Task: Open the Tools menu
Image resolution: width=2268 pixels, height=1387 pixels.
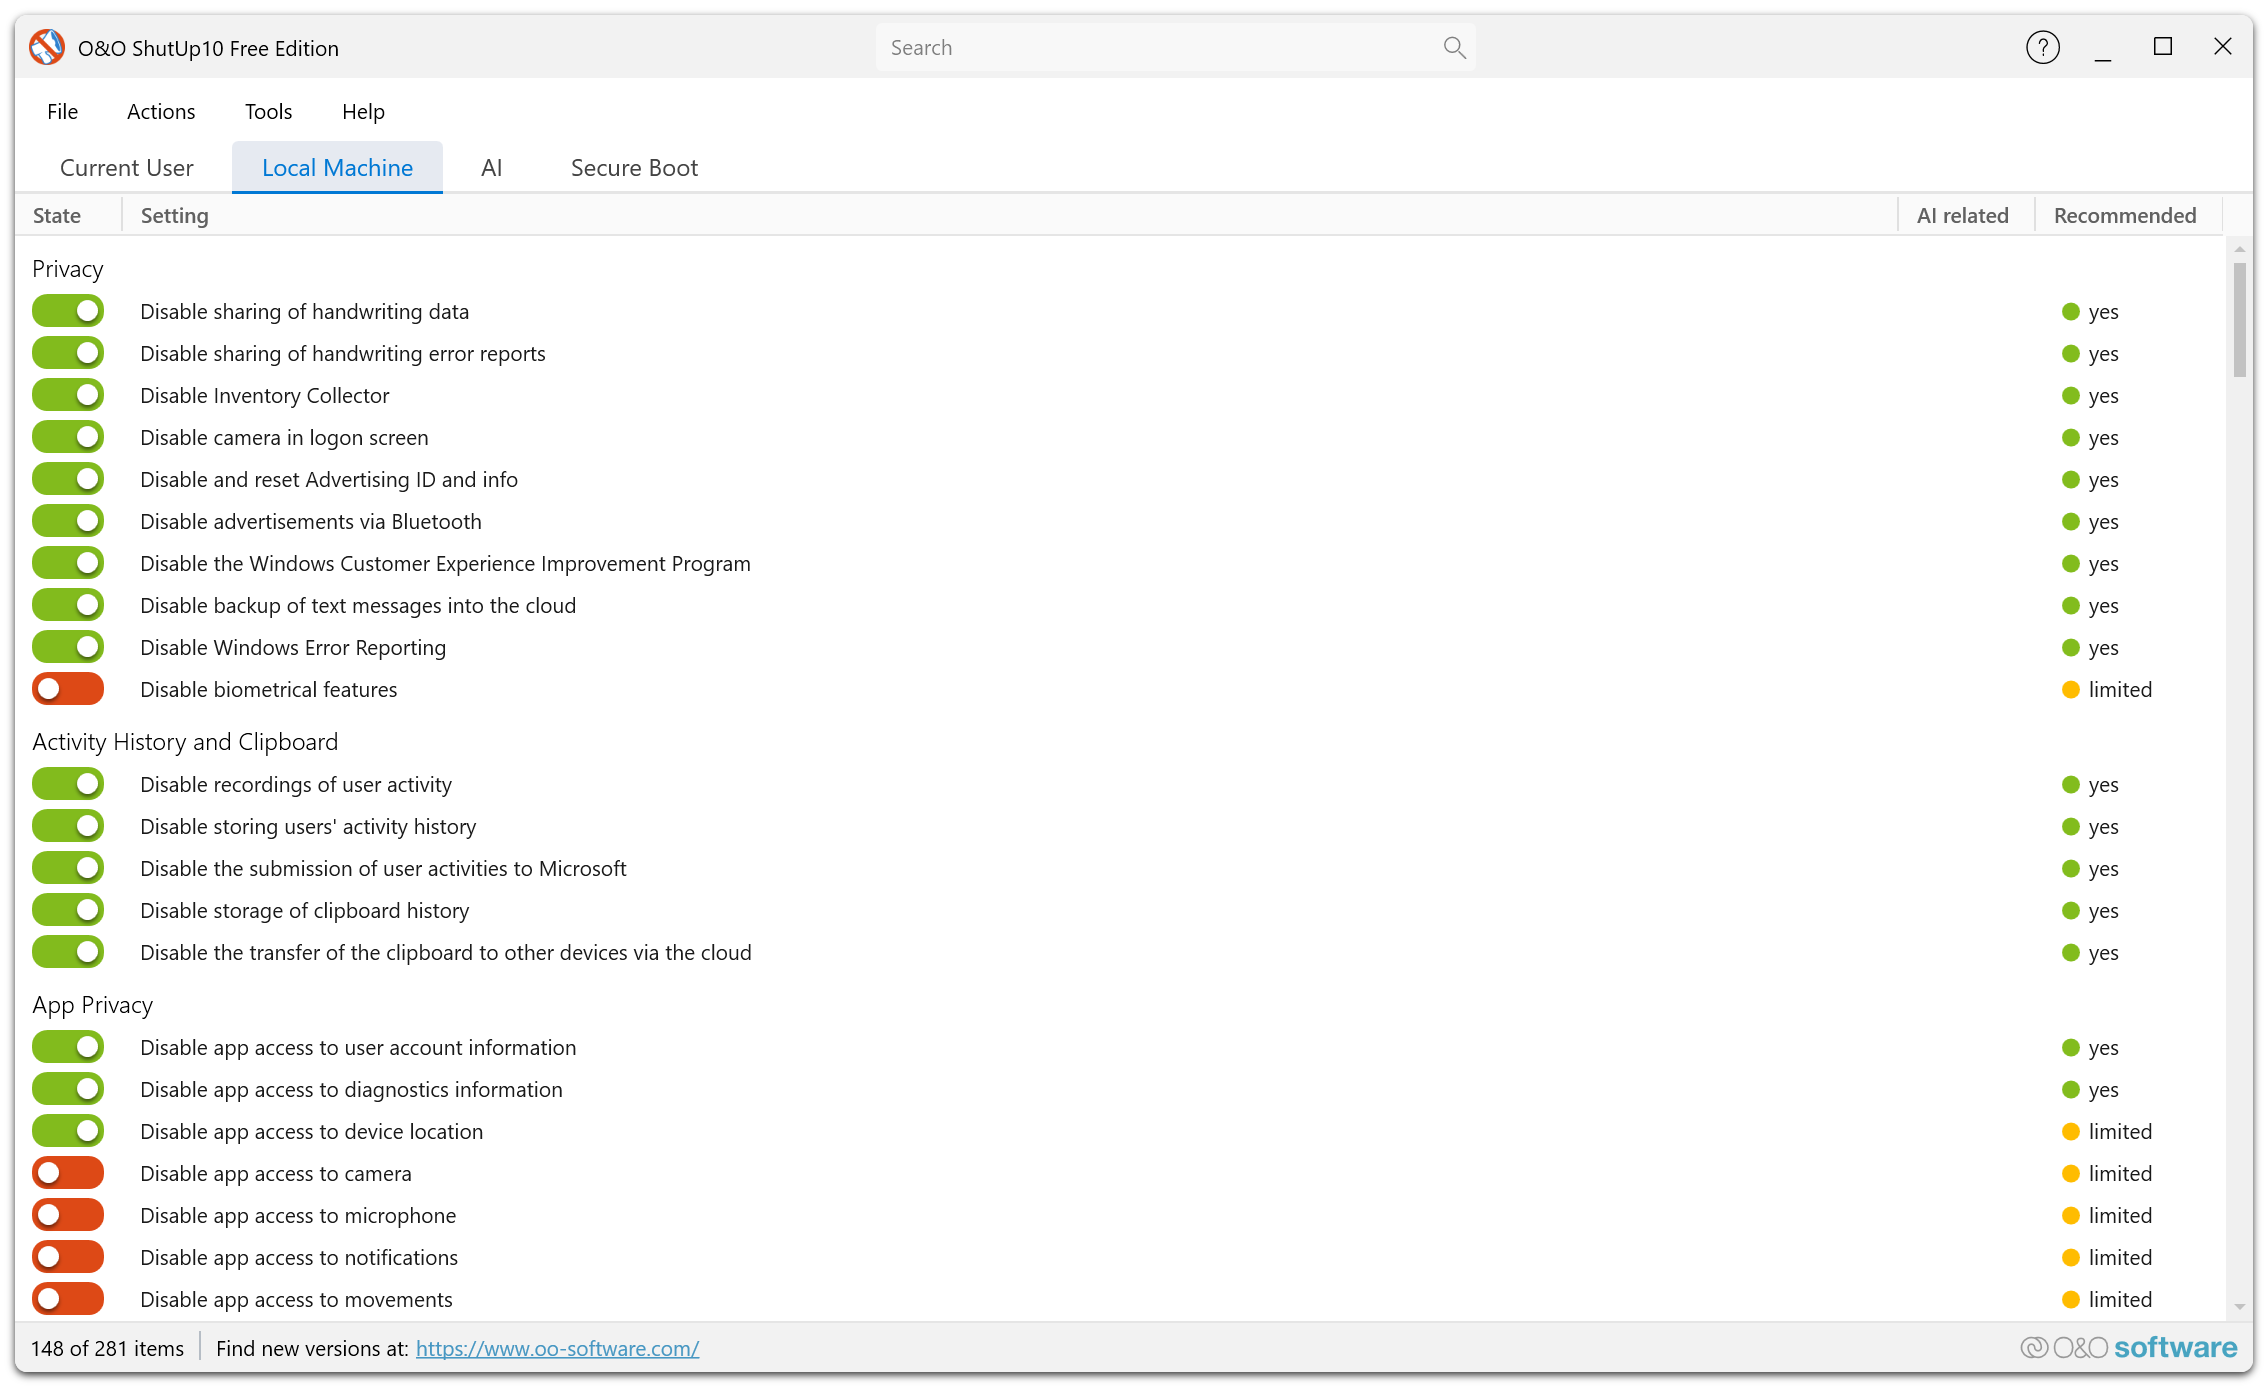Action: click(x=268, y=111)
